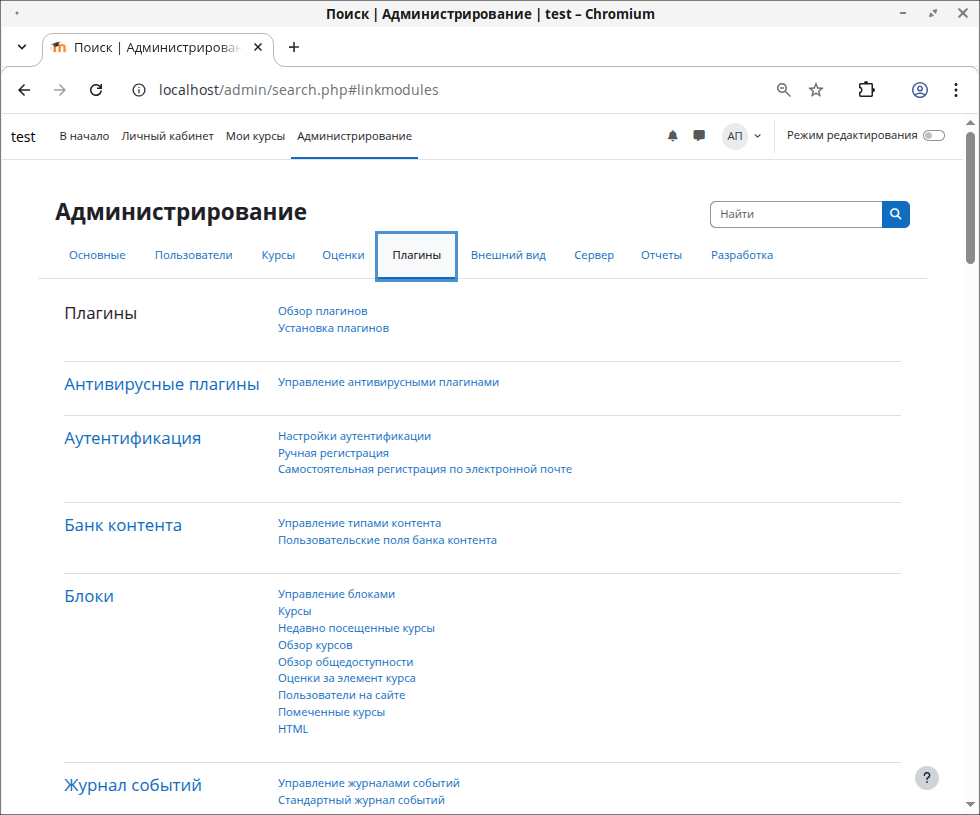Viewport: 980px width, 815px height.
Task: Expand the АП user menu dropdown
Action: pyautogui.click(x=743, y=136)
